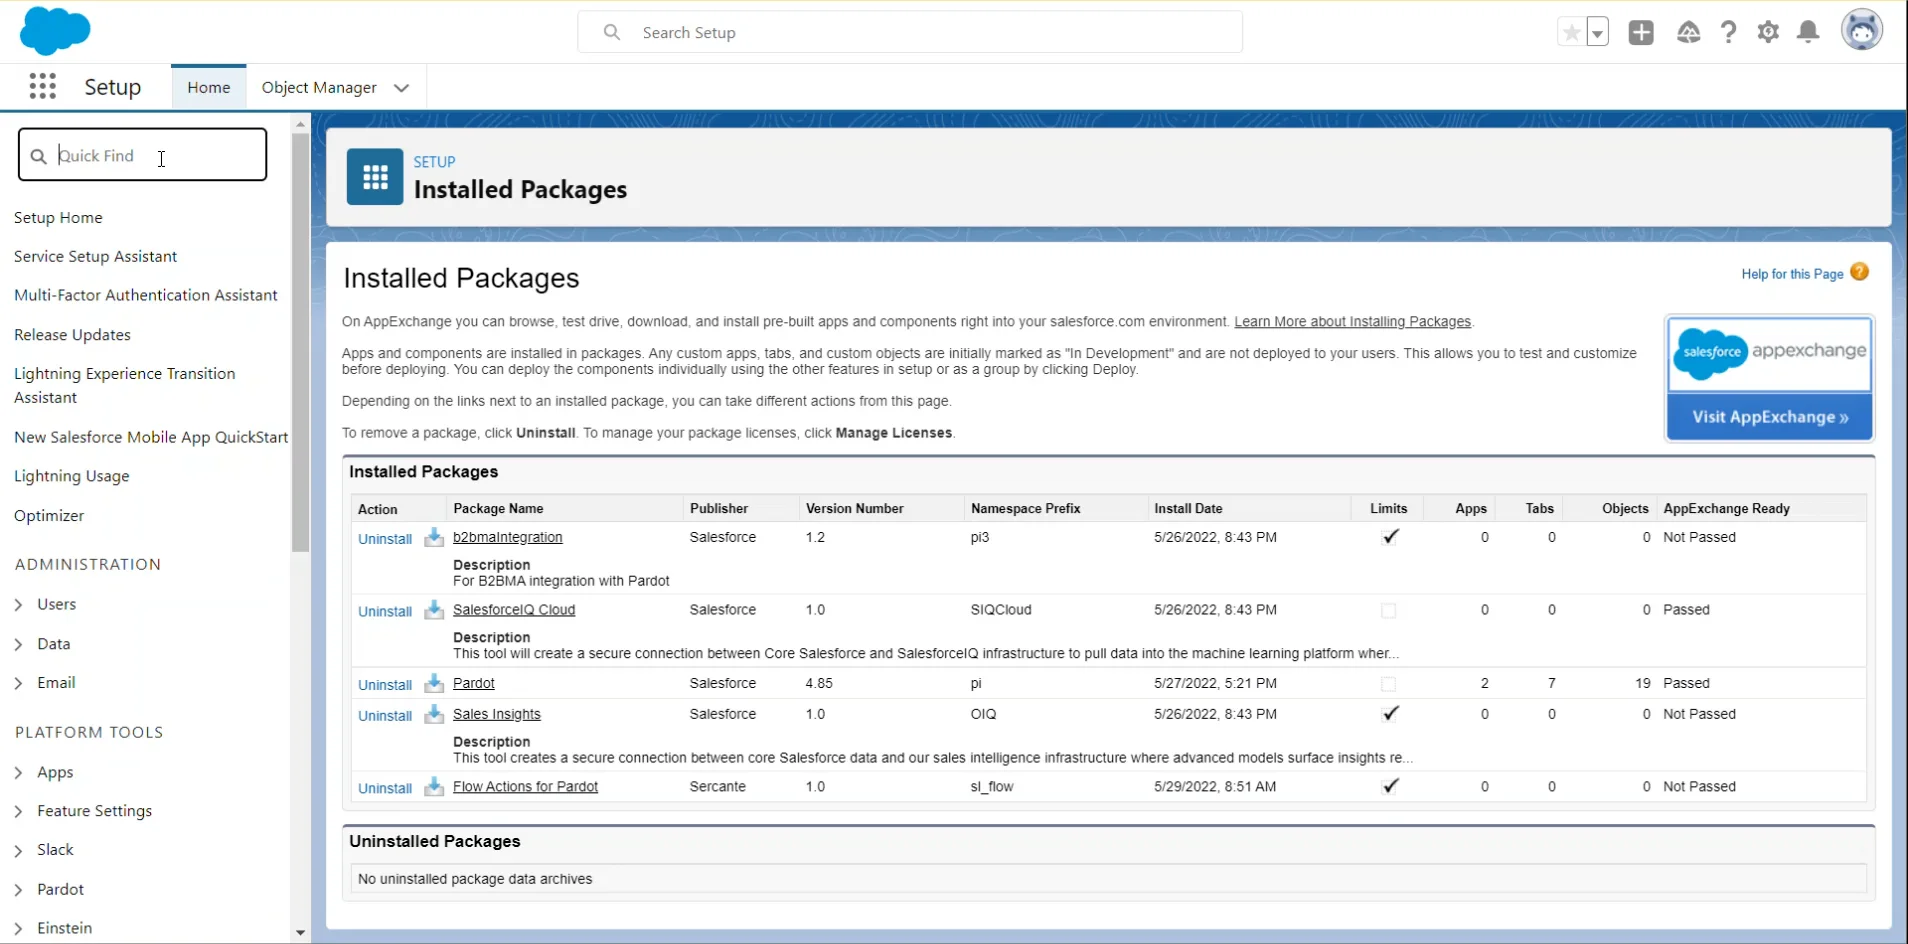The image size is (1908, 944).
Task: Uncheck the Limits checkmark for Sales Insights
Action: [x=1391, y=714]
